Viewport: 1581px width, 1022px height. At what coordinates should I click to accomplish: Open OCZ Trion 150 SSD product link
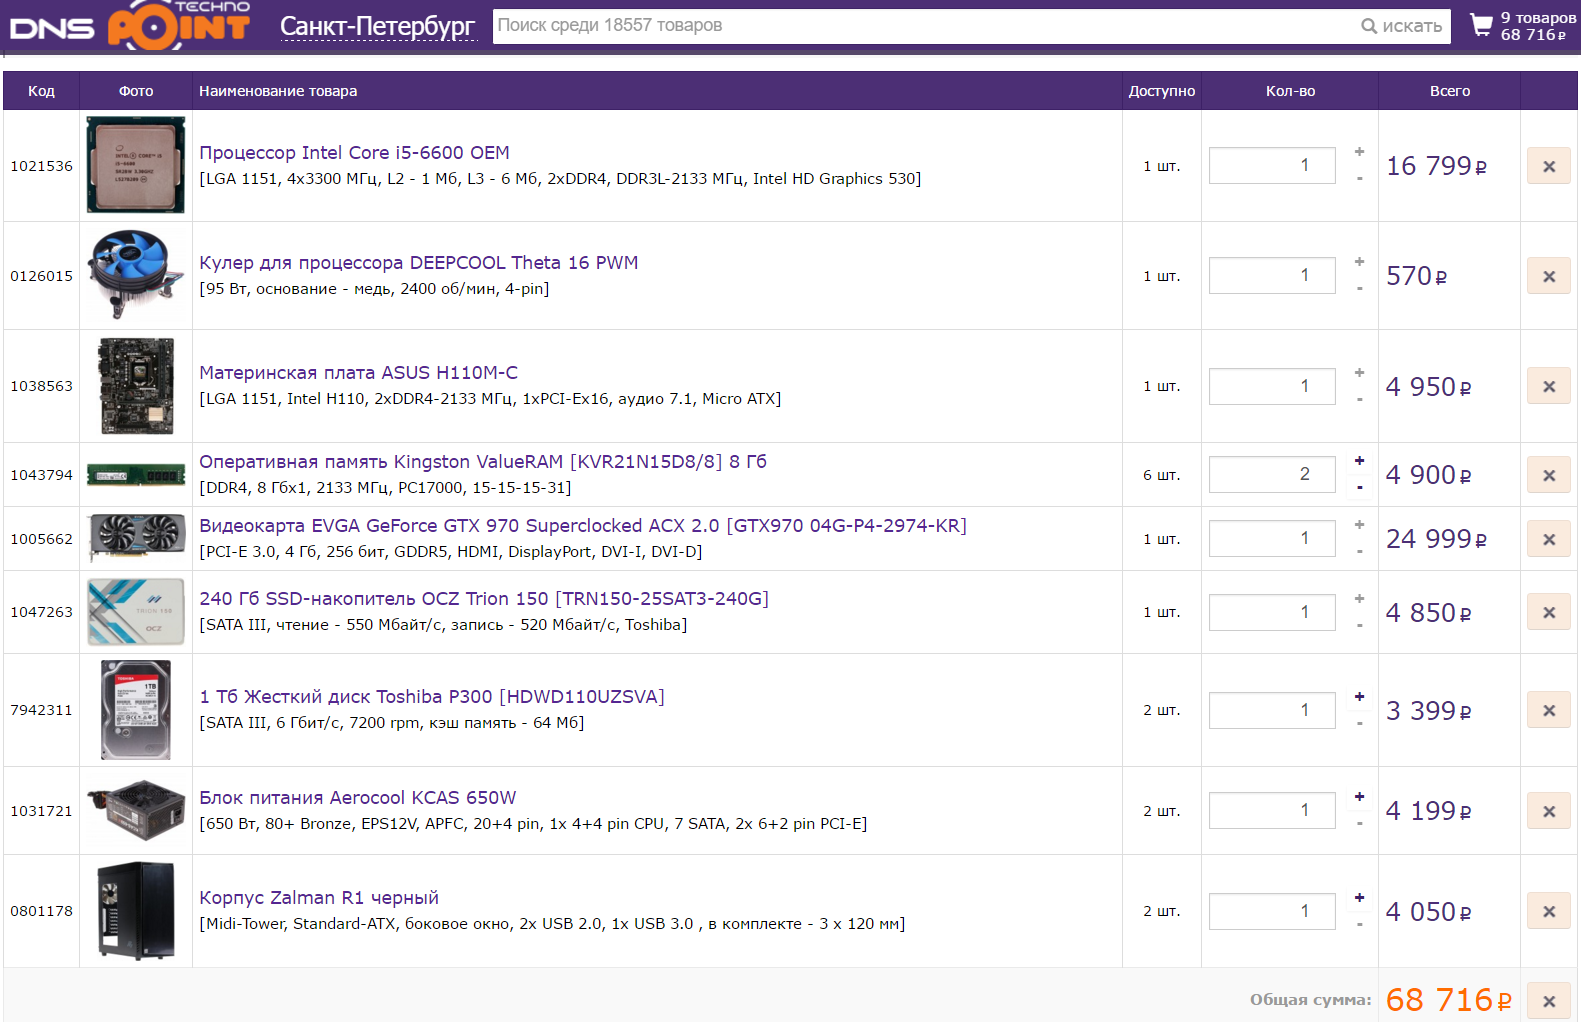coord(484,599)
